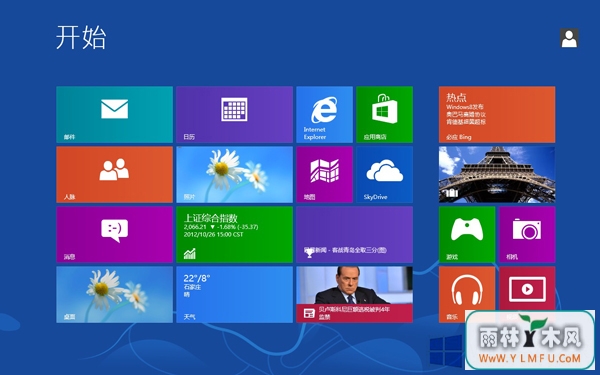Click the user account avatar
This screenshot has height=375, width=600.
tap(569, 38)
